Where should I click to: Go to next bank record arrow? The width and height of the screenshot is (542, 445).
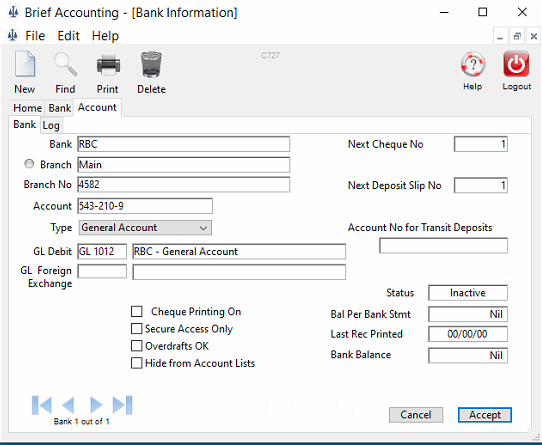click(x=96, y=405)
